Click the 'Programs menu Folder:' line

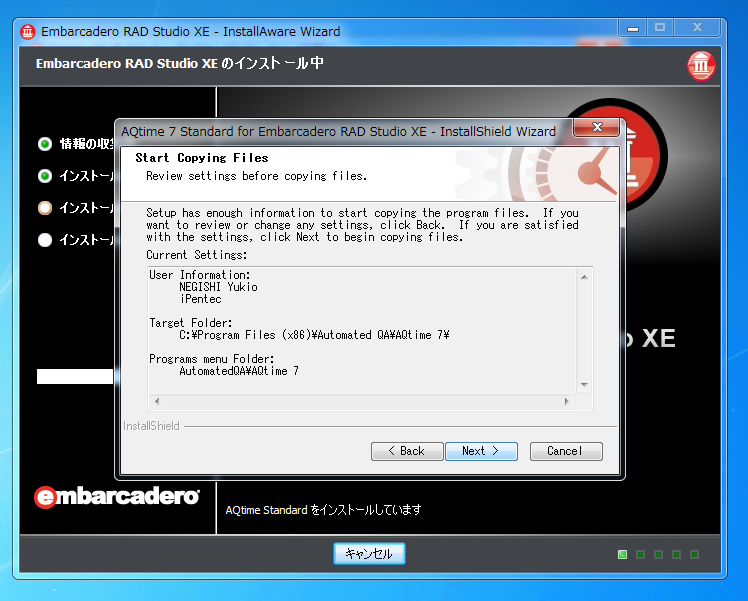211,359
